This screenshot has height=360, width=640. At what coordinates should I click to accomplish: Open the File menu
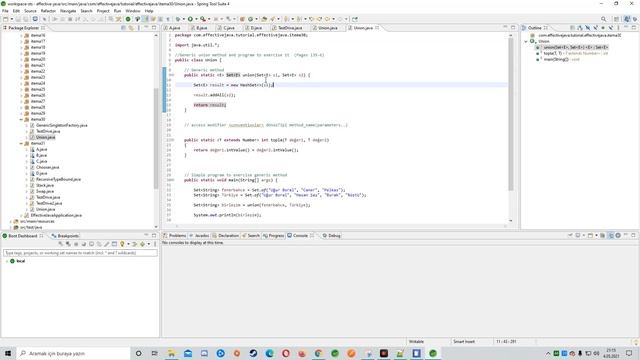click(5, 11)
